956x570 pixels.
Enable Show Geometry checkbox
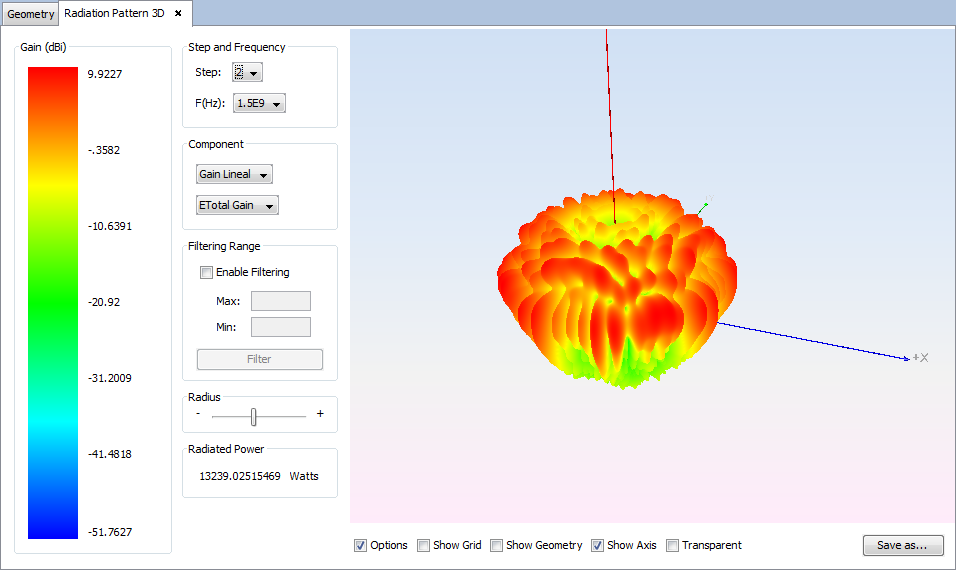497,545
